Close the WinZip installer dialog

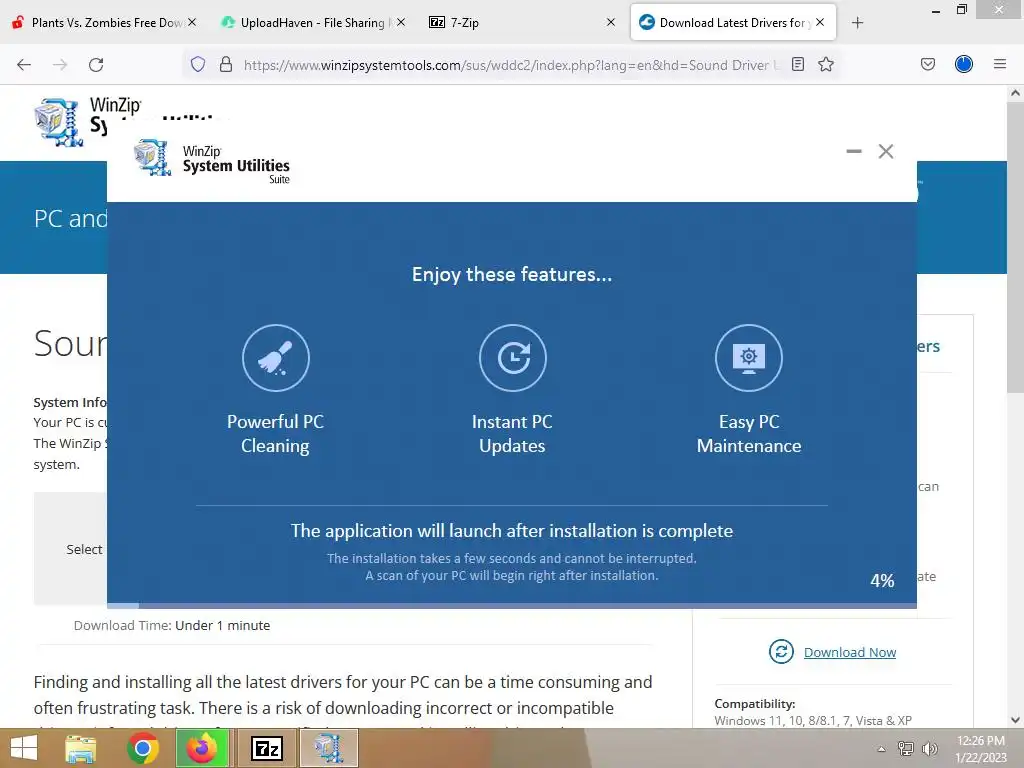point(886,151)
